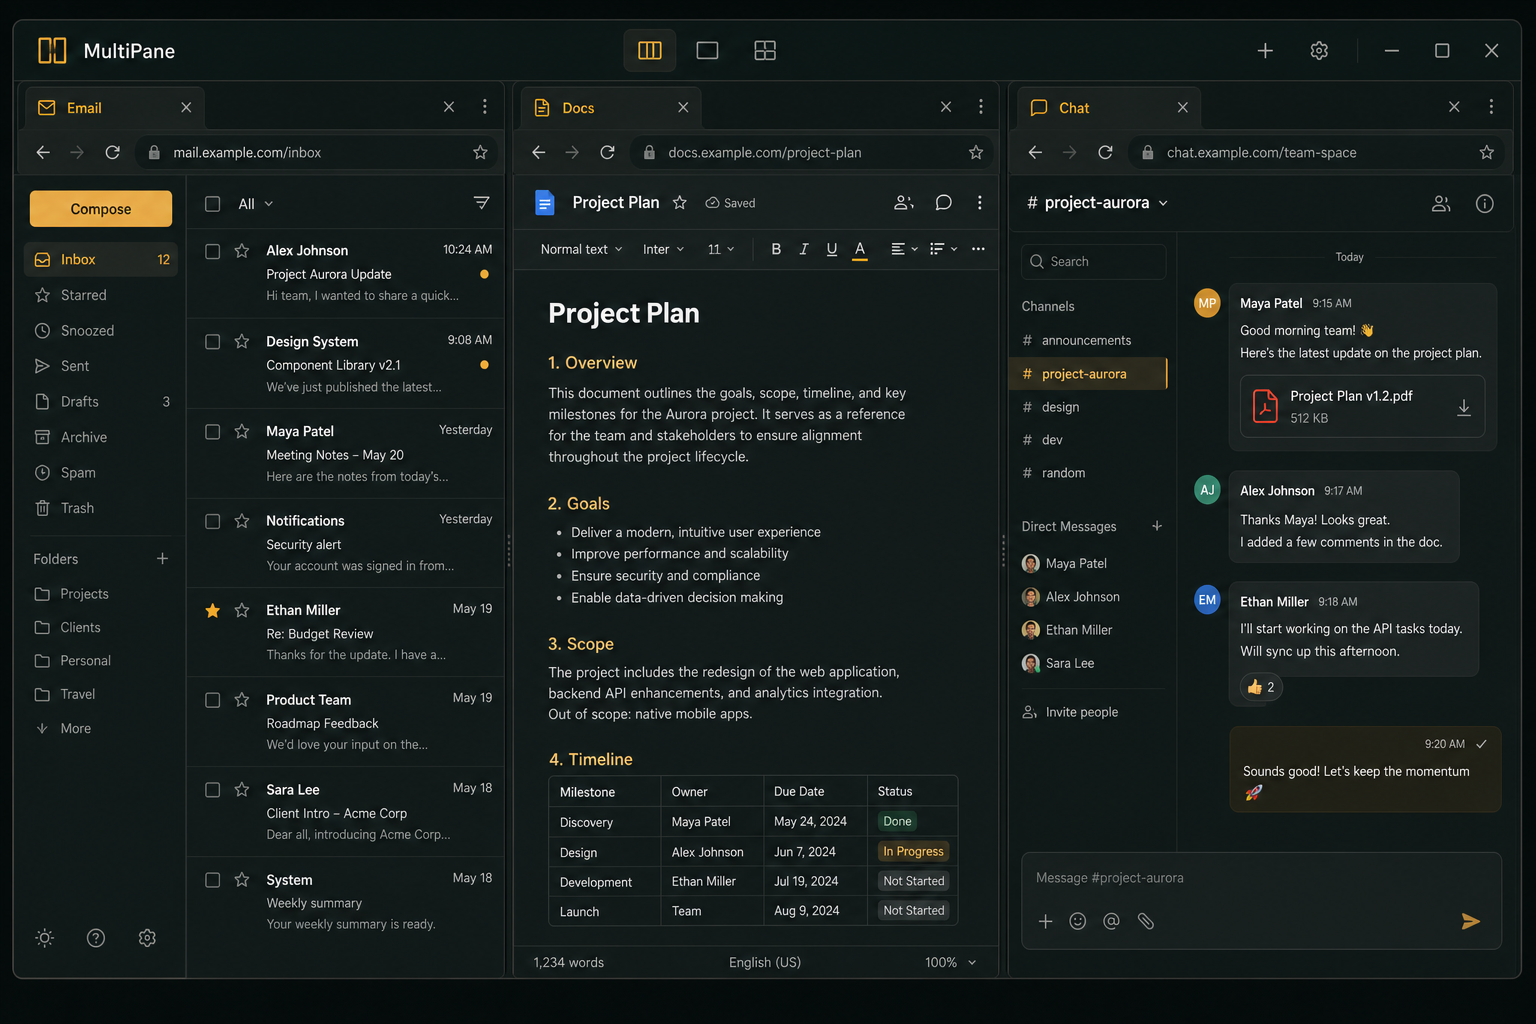Open the design channel
Viewport: 1536px width, 1024px height.
[1088, 407]
